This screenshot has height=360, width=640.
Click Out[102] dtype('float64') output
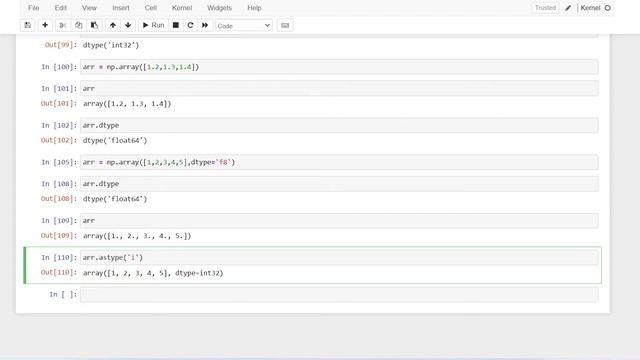[x=115, y=140]
